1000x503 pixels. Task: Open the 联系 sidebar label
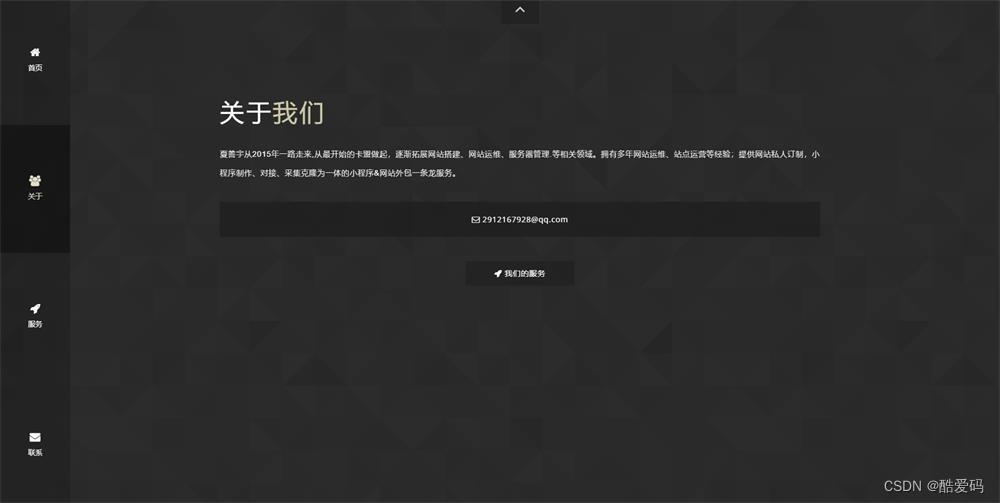click(x=35, y=453)
